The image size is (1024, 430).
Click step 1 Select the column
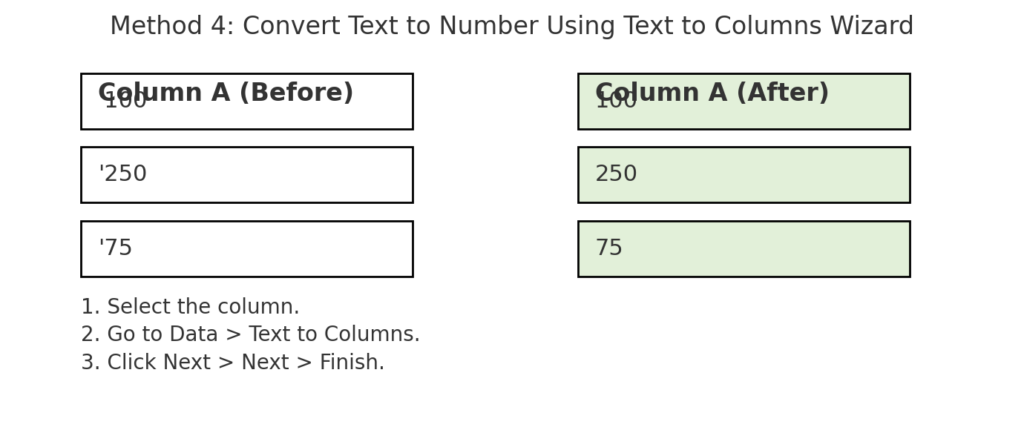[x=190, y=306]
